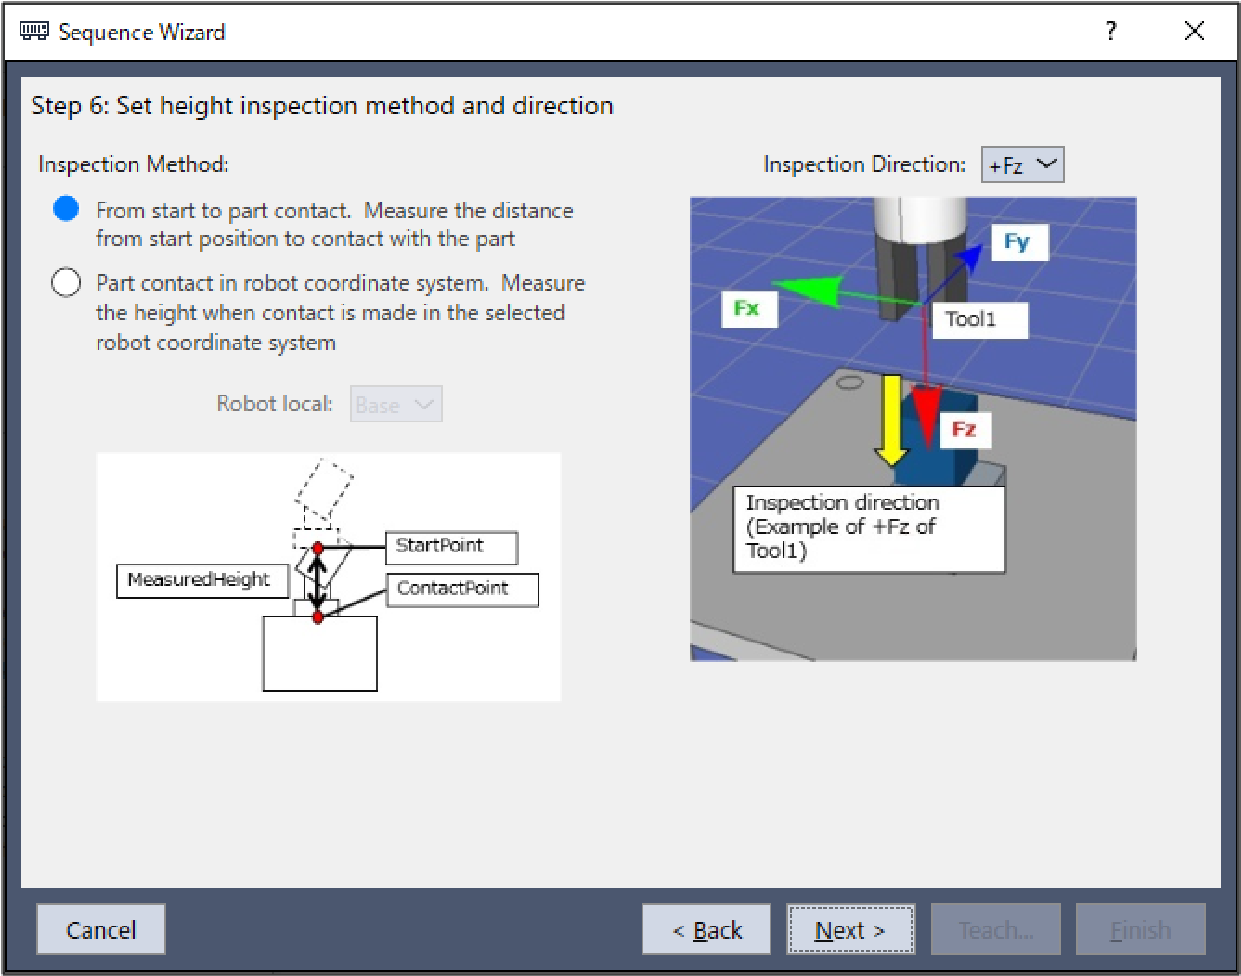Click the yellow inspection direction arrow

coord(890,421)
